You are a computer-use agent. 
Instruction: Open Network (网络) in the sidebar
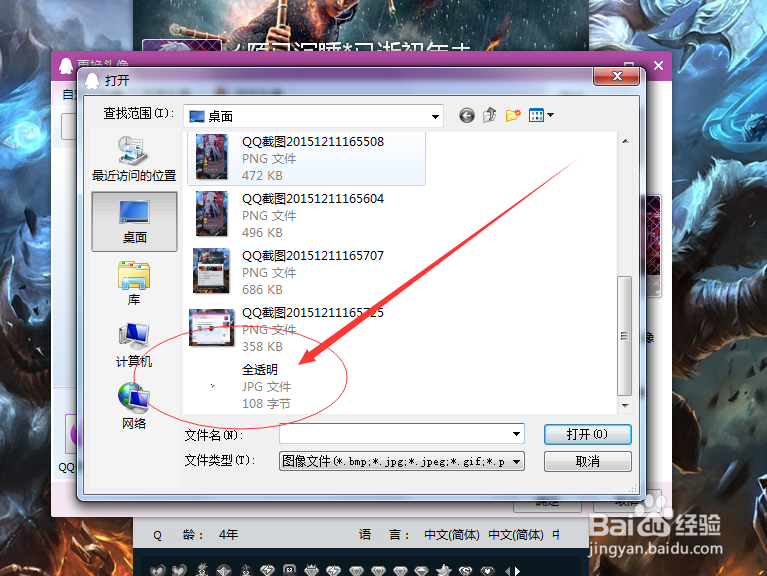[134, 406]
